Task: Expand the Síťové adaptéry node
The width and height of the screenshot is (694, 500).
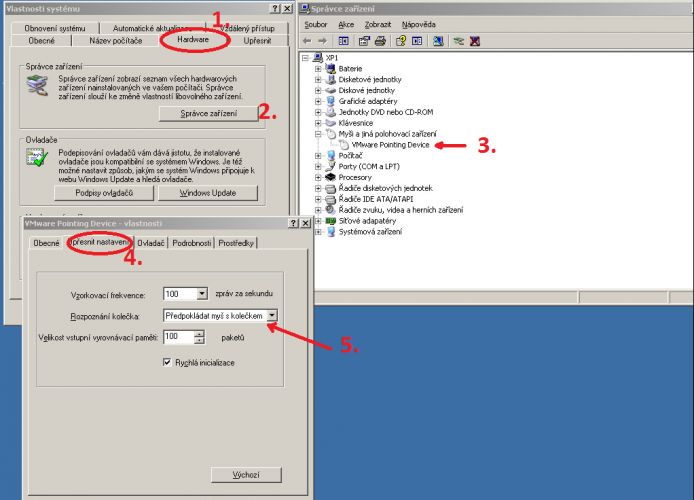Action: point(318,221)
